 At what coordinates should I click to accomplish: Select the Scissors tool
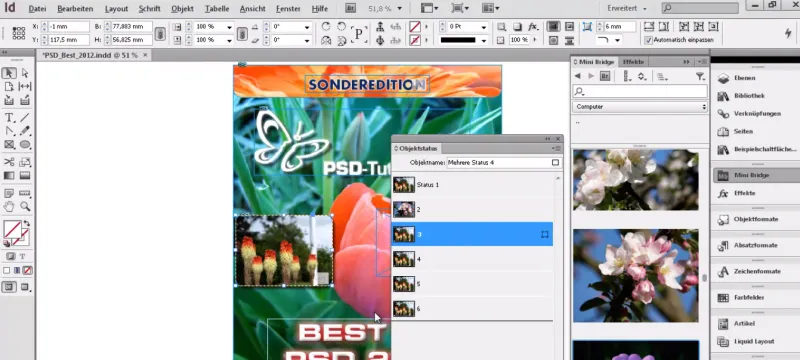point(9,162)
